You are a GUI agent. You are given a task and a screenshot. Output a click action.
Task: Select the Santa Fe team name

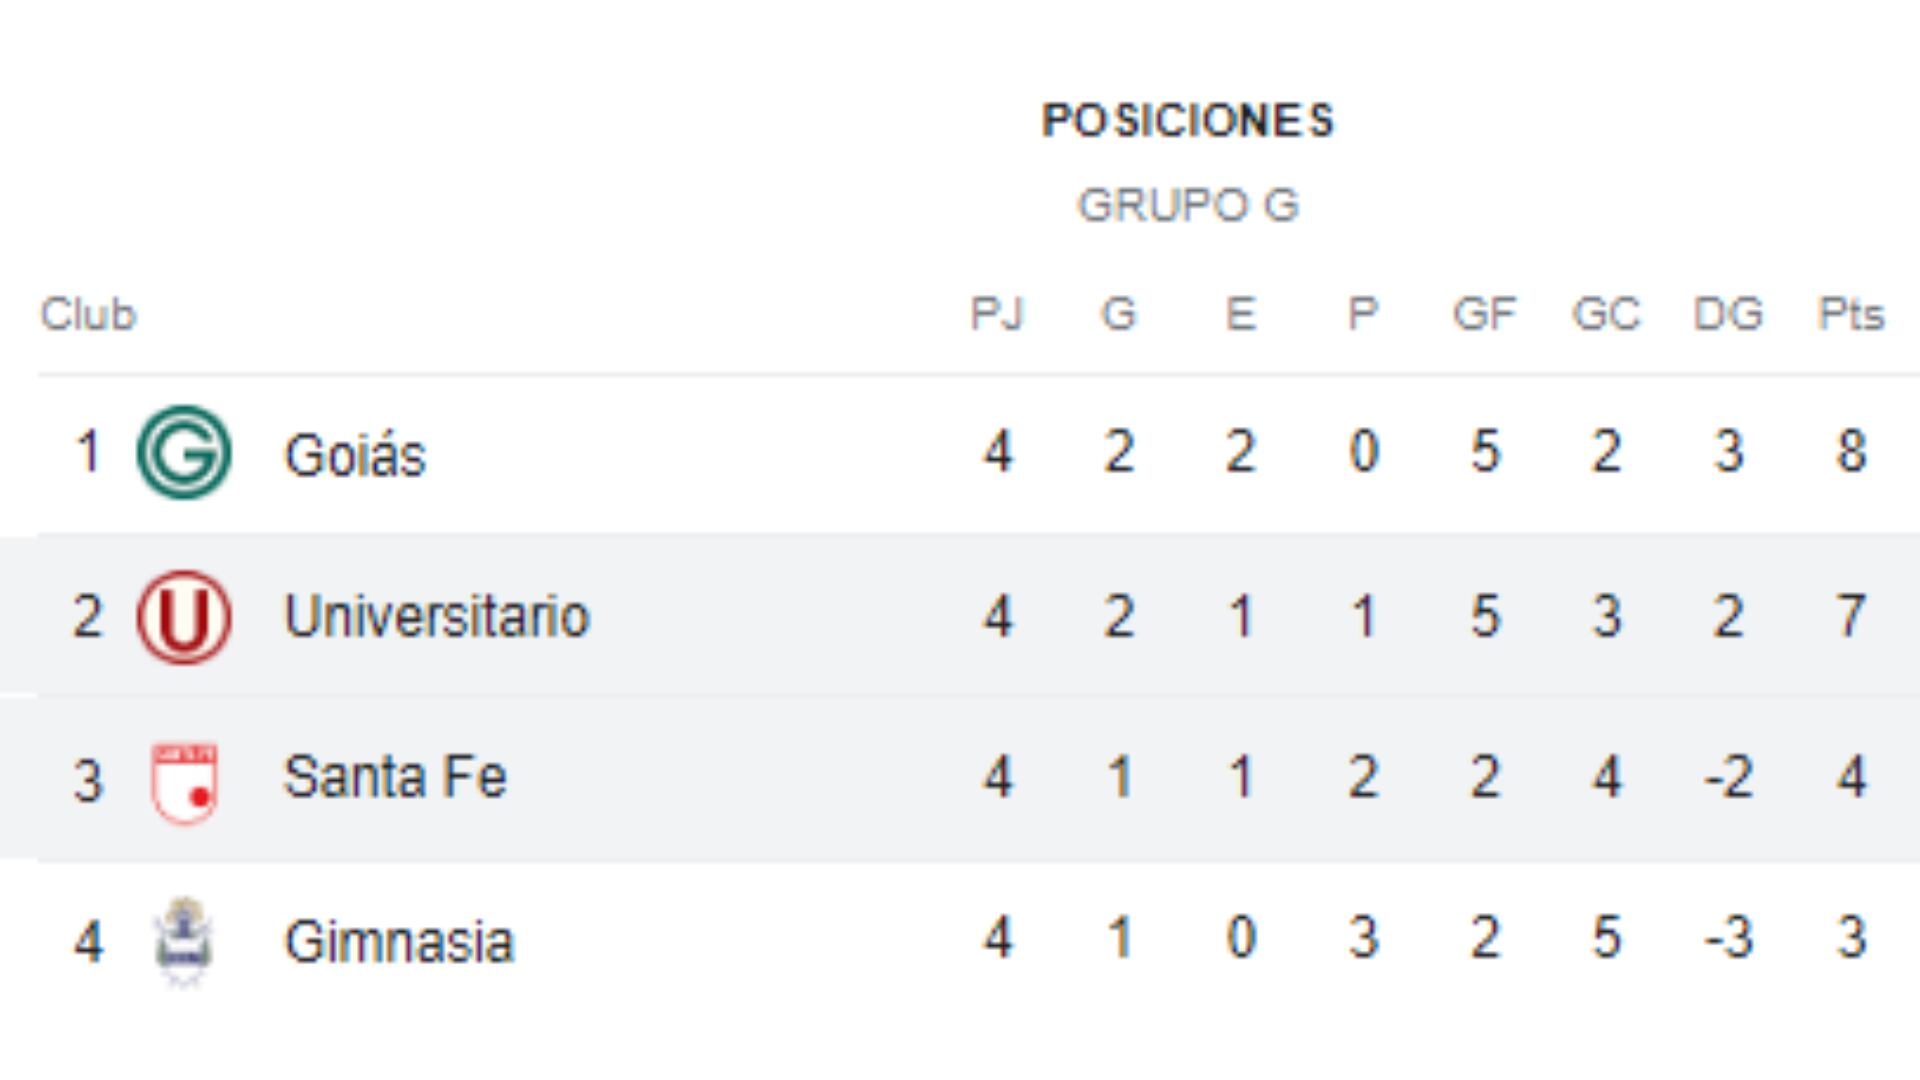395,777
